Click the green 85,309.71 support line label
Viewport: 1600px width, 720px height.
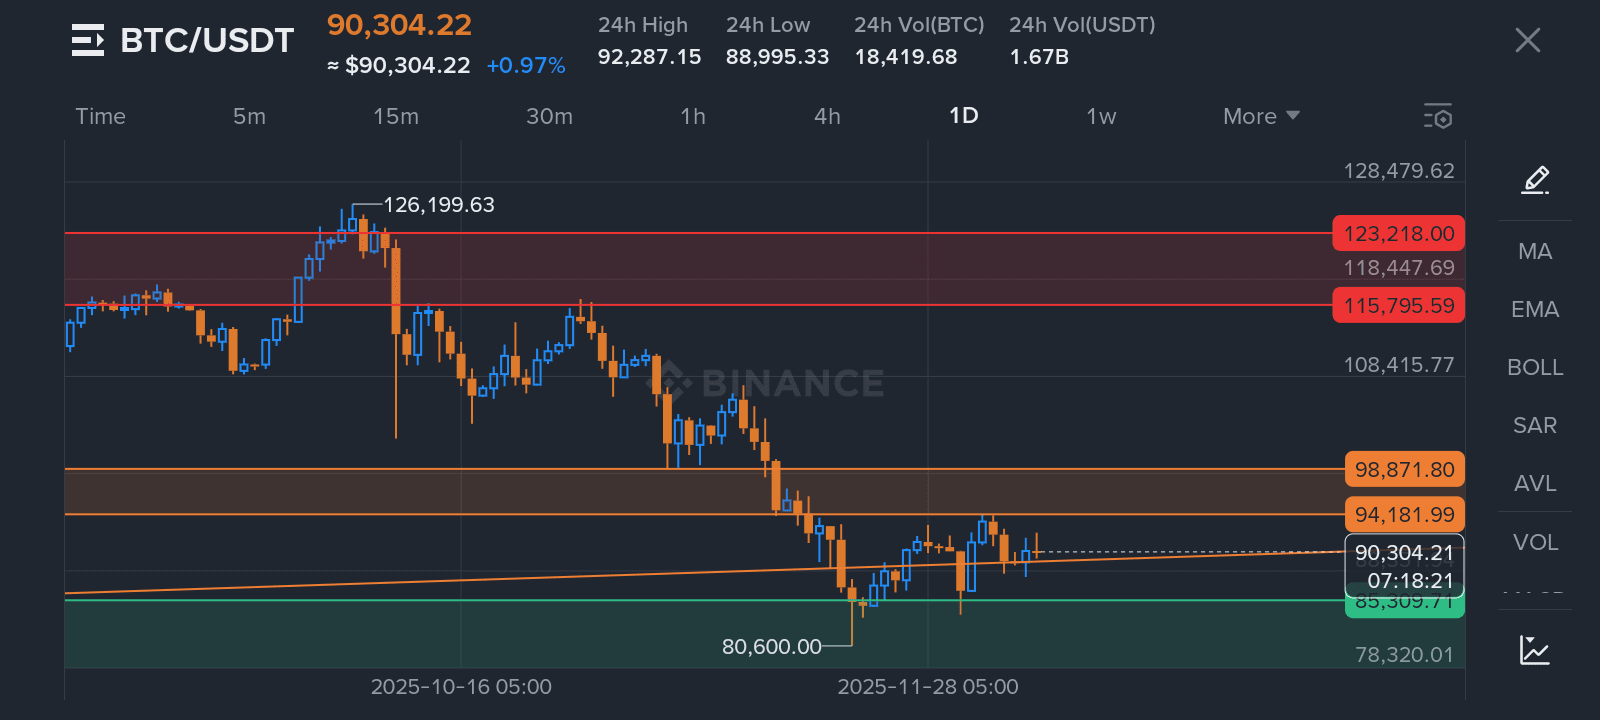[1404, 603]
